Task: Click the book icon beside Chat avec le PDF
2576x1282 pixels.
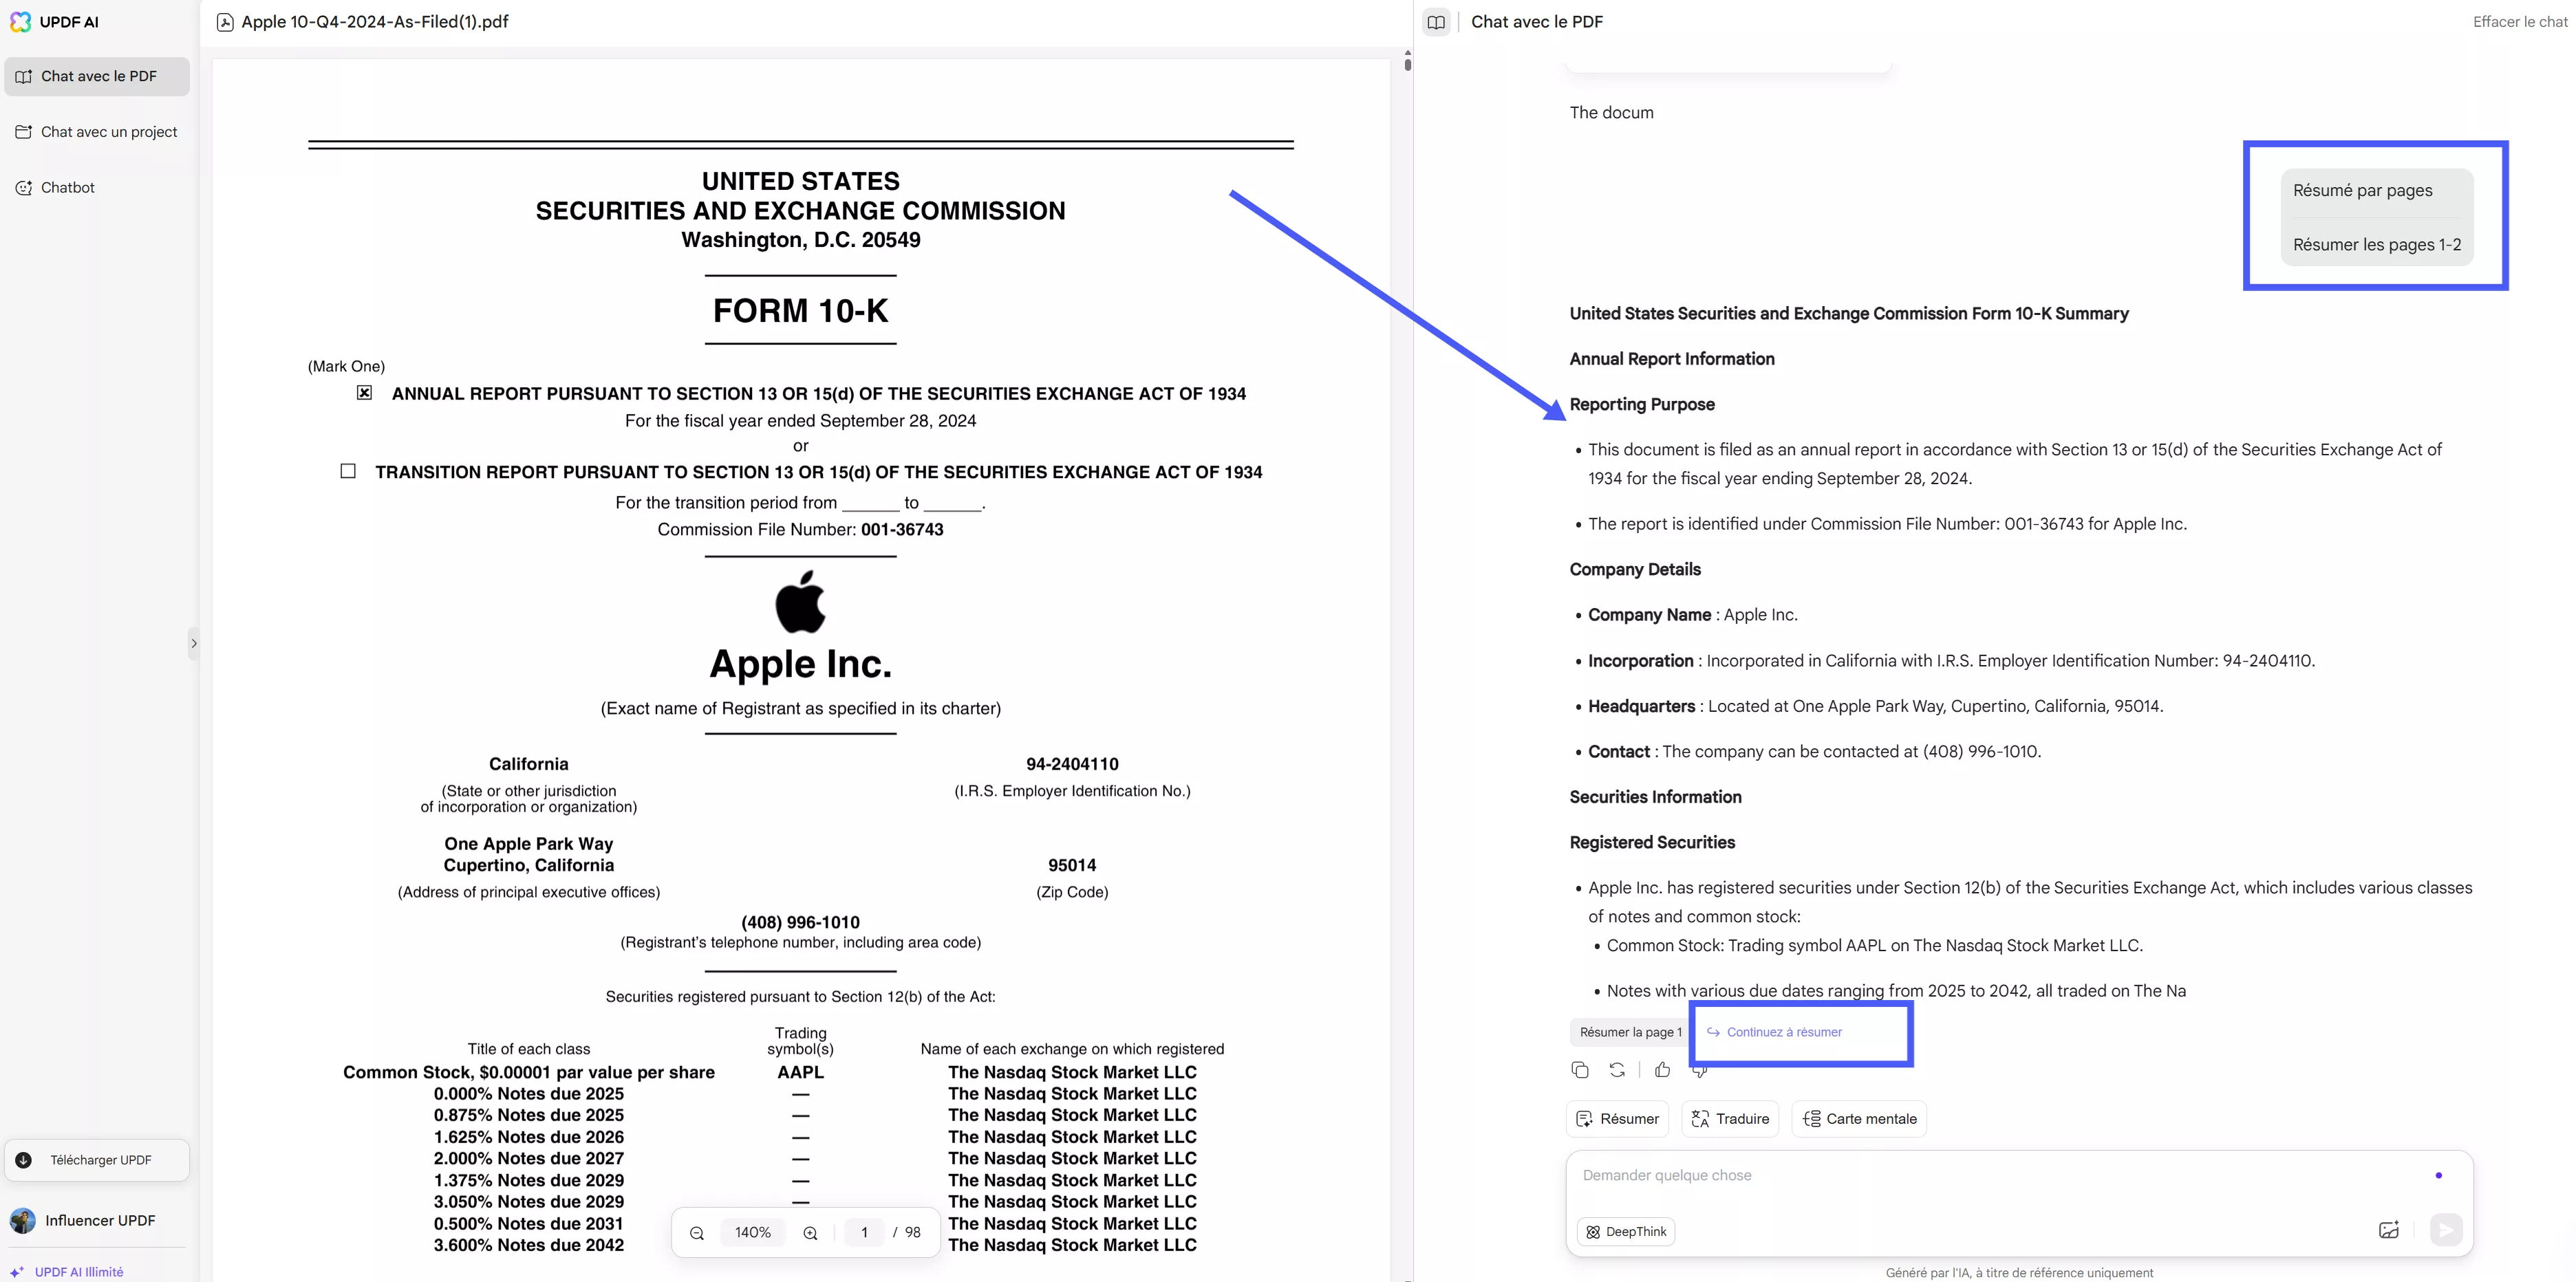Action: tap(1436, 22)
